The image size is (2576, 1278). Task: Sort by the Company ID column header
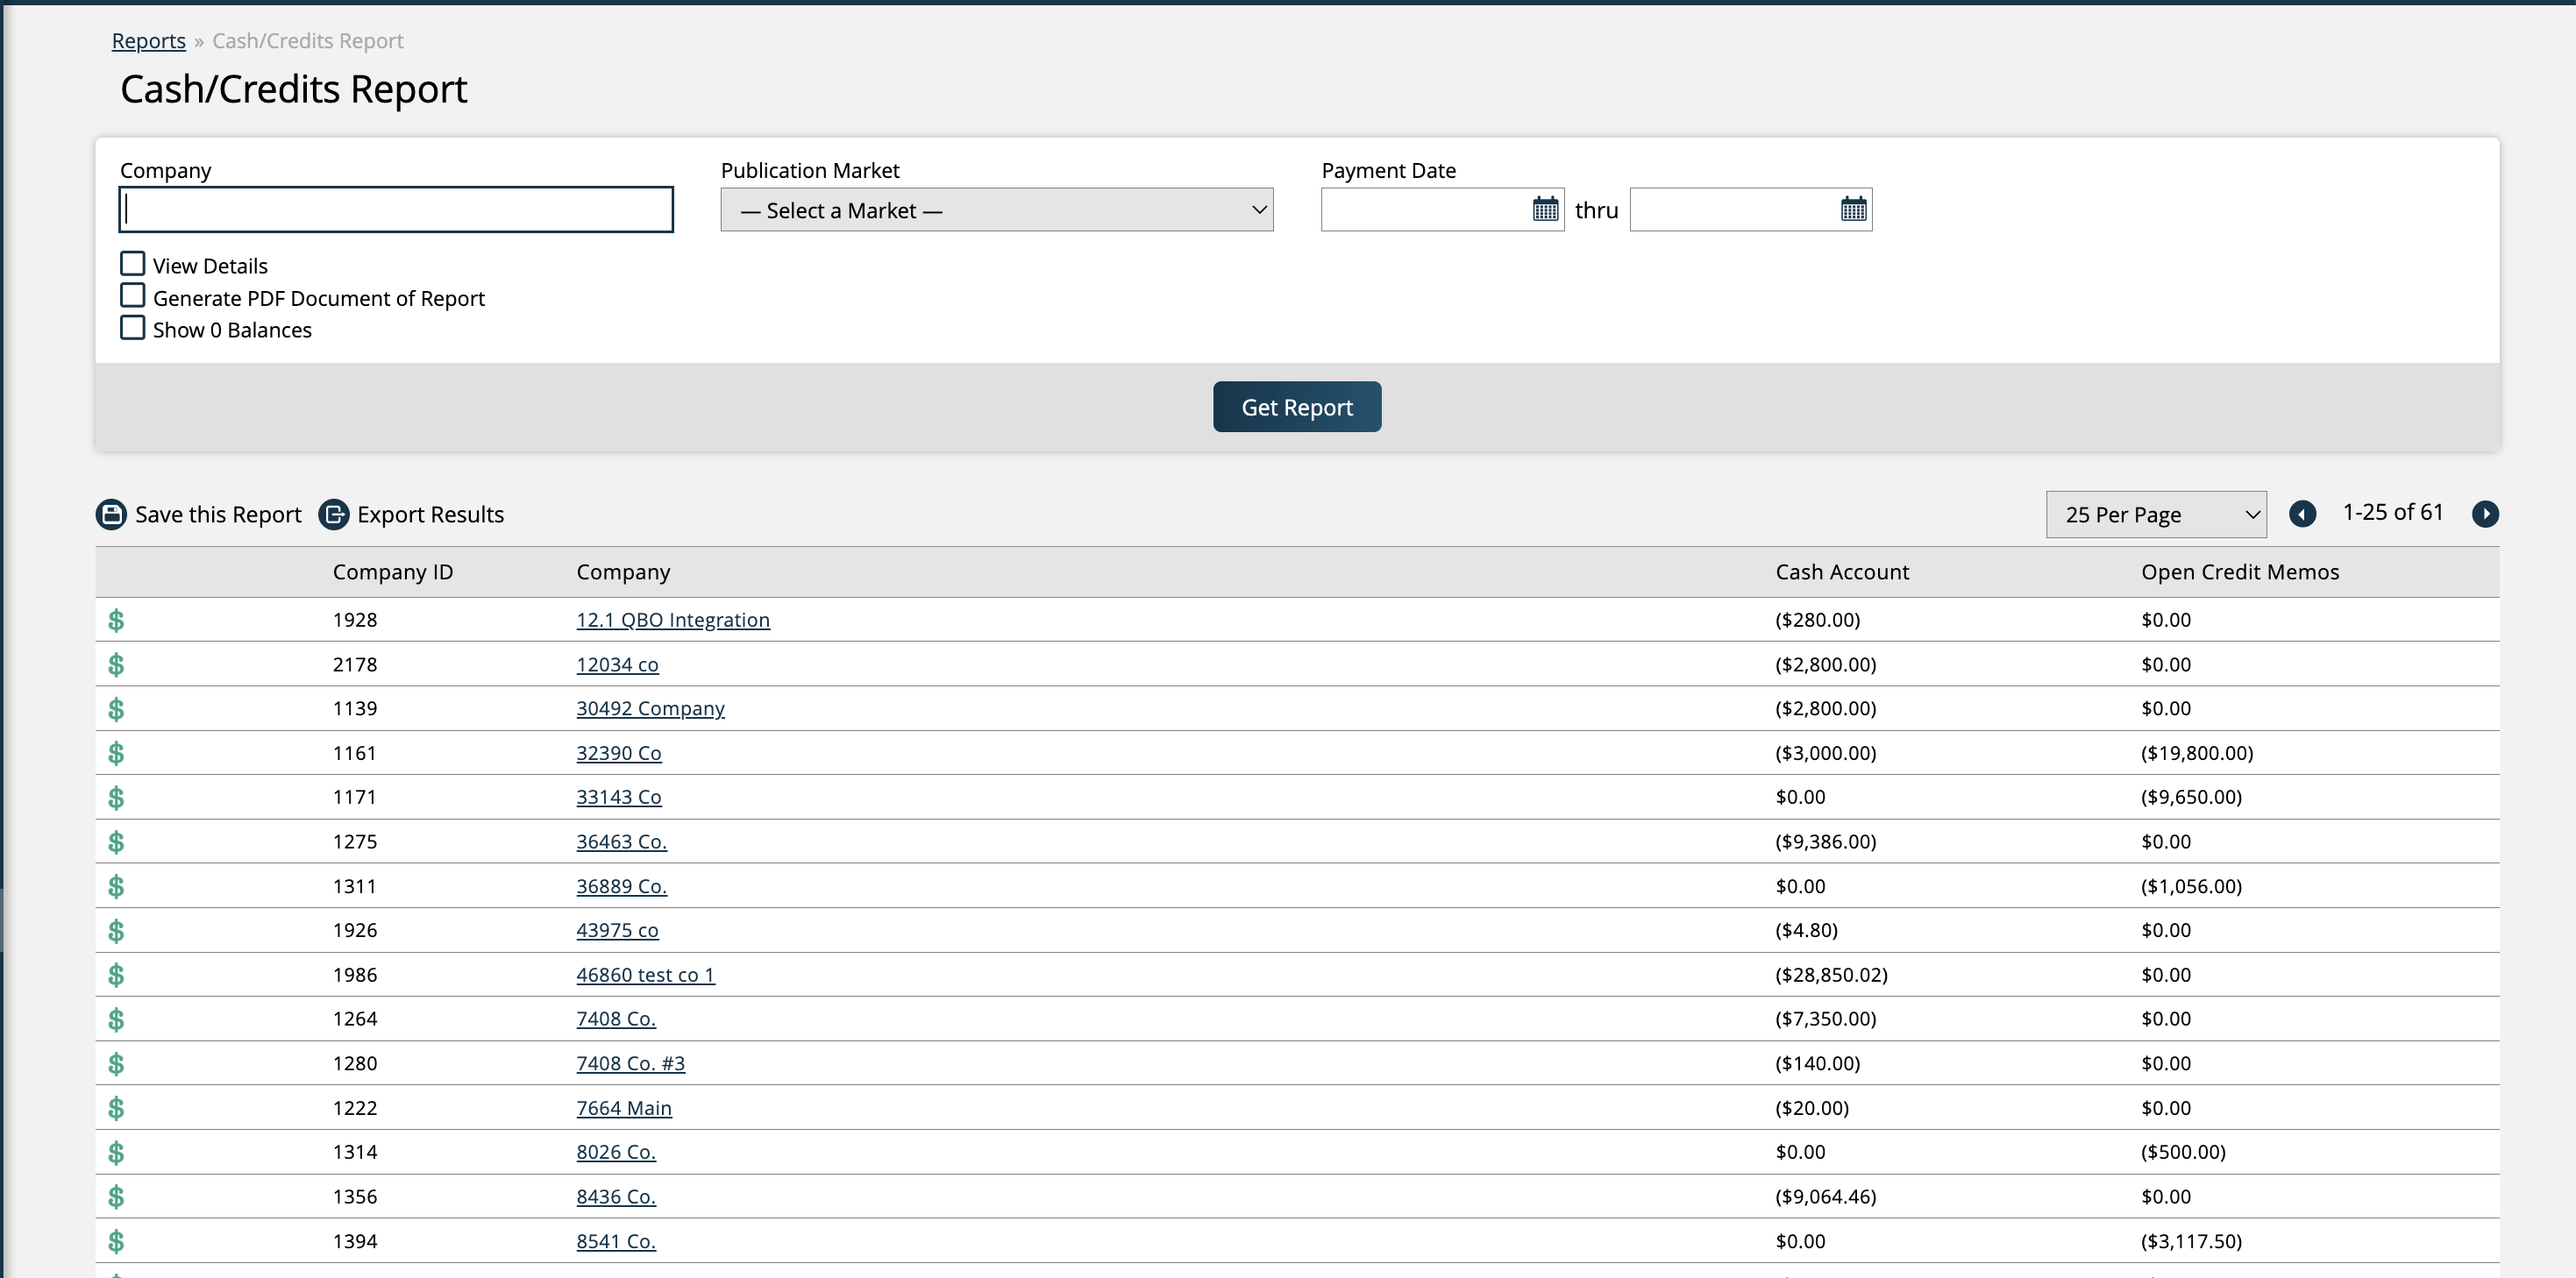point(392,572)
